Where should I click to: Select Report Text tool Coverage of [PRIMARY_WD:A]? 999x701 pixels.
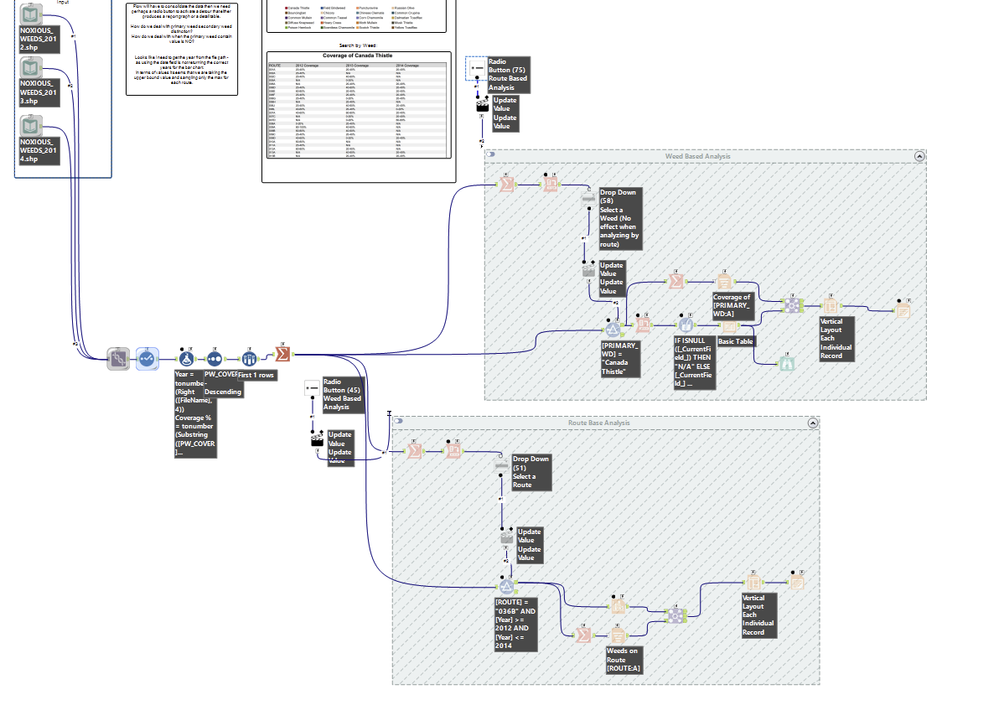click(x=724, y=282)
